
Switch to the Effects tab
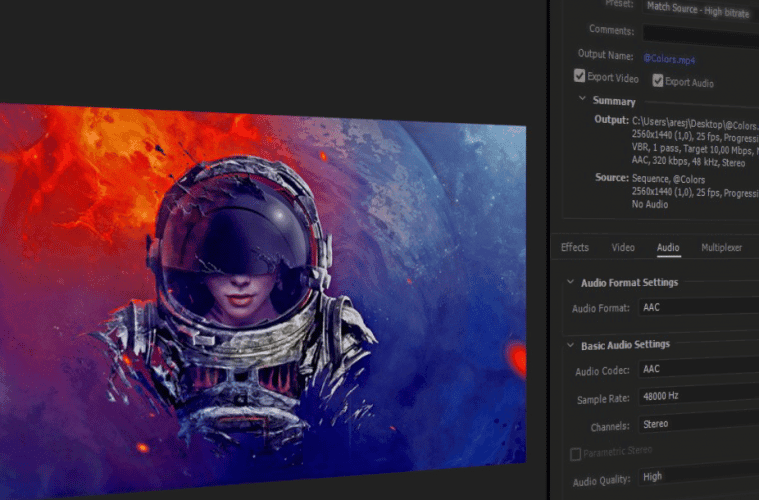(x=575, y=247)
